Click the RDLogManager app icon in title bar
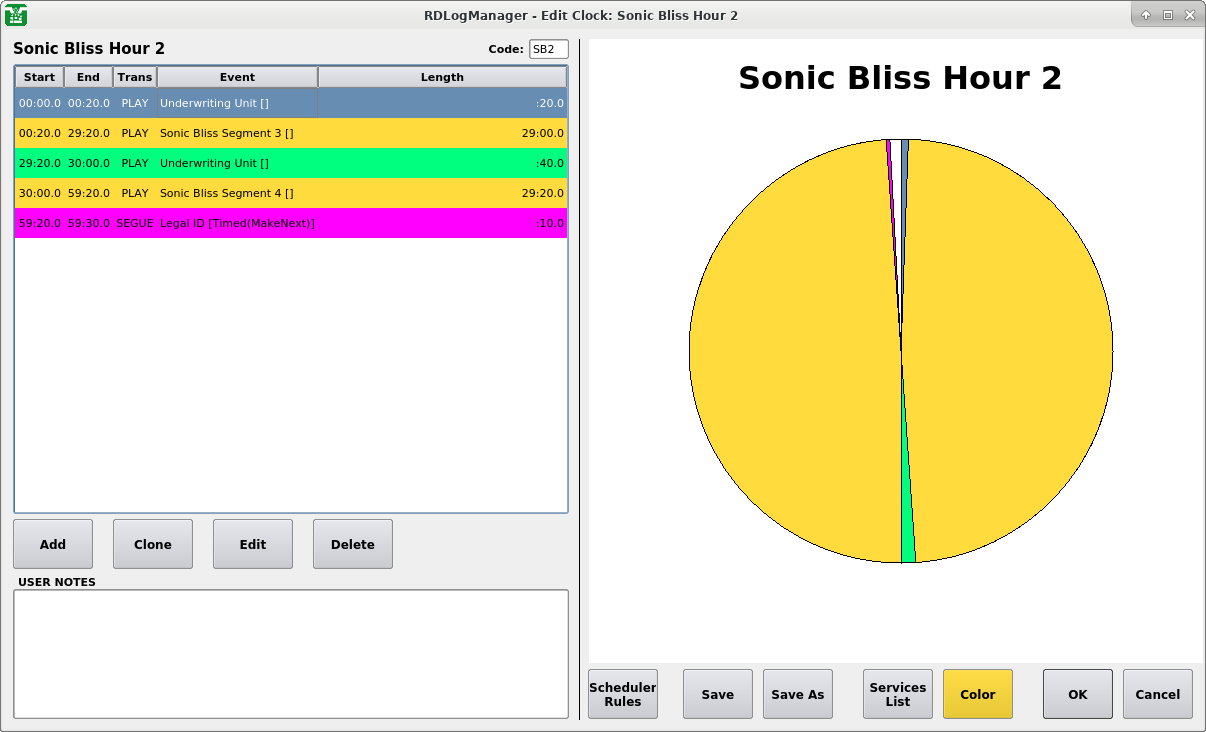The image size is (1206, 732). (16, 15)
